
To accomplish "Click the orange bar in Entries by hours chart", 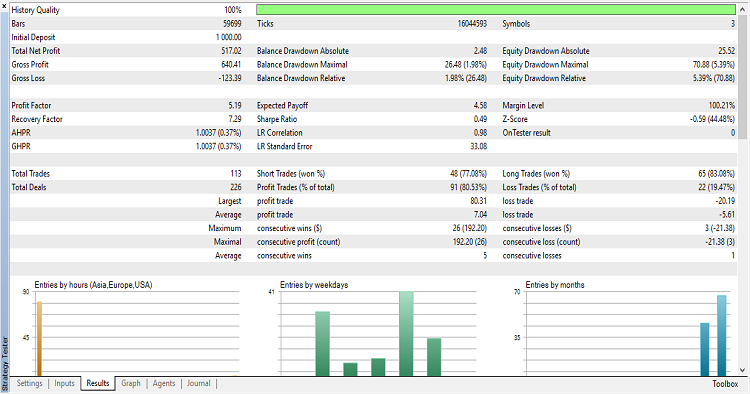I will pyautogui.click(x=40, y=339).
